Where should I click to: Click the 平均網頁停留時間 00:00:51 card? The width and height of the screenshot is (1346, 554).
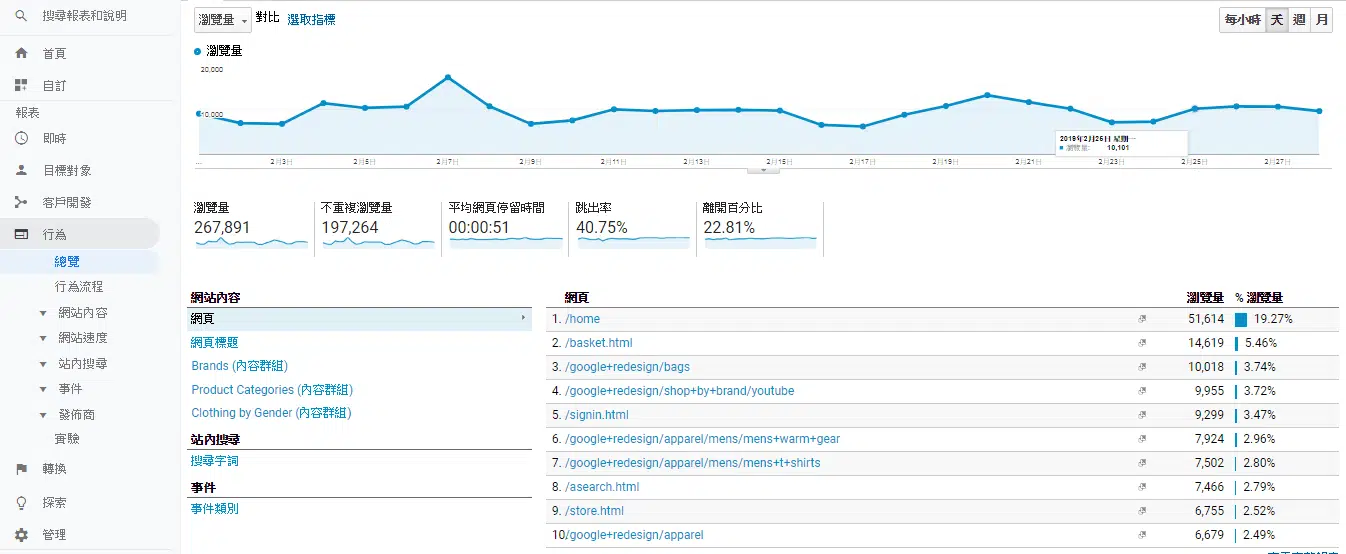tap(505, 227)
